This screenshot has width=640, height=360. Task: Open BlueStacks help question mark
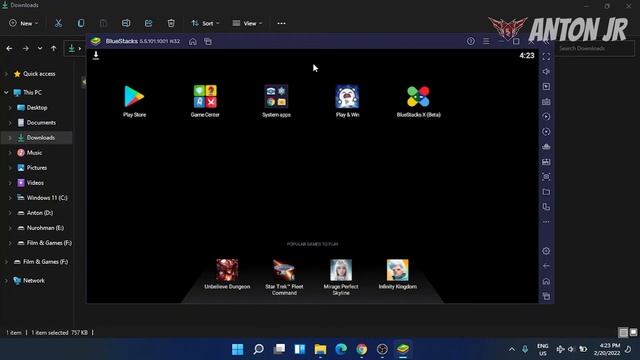coord(471,41)
